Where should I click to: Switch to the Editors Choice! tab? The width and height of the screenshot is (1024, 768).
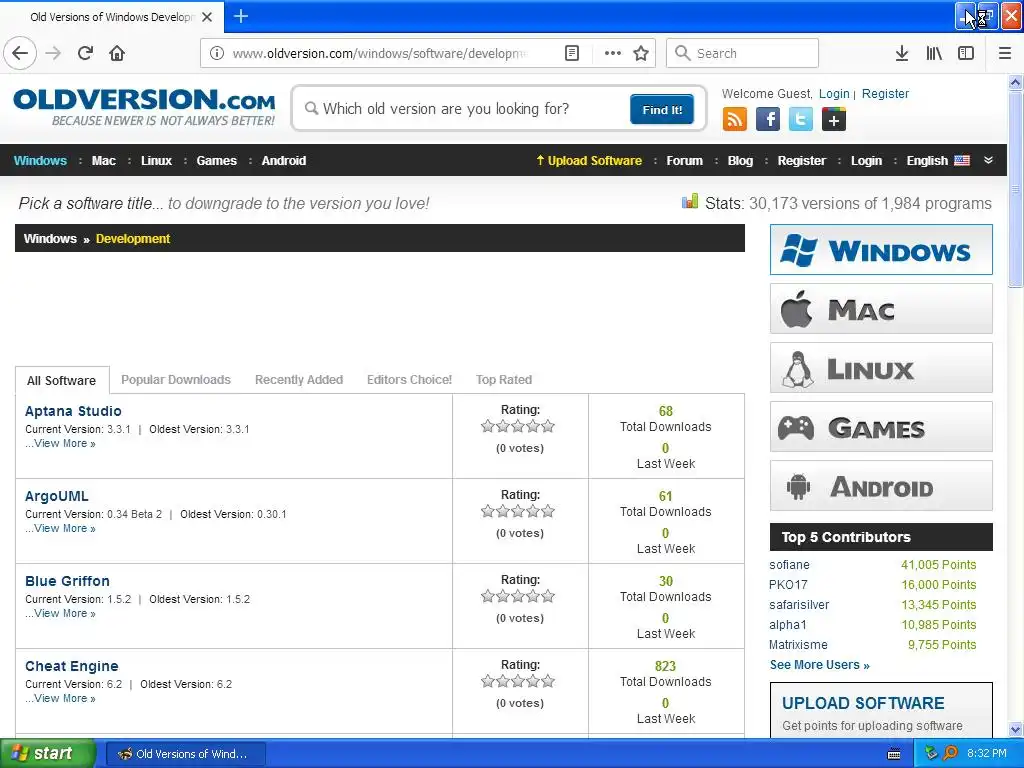pyautogui.click(x=409, y=379)
